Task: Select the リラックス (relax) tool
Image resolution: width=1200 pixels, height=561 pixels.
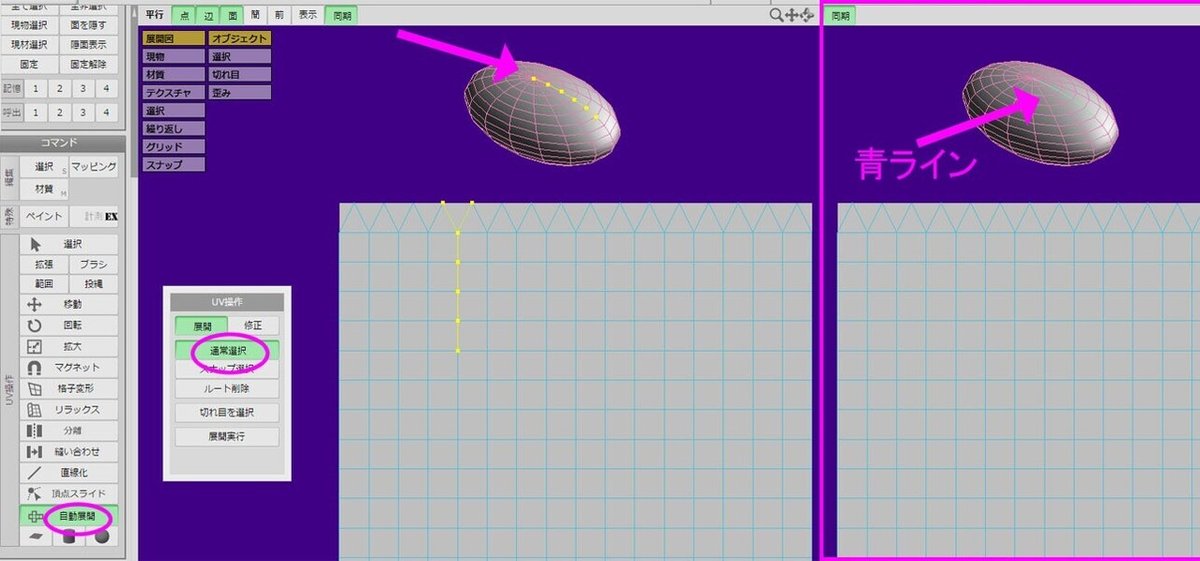Action: point(69,409)
